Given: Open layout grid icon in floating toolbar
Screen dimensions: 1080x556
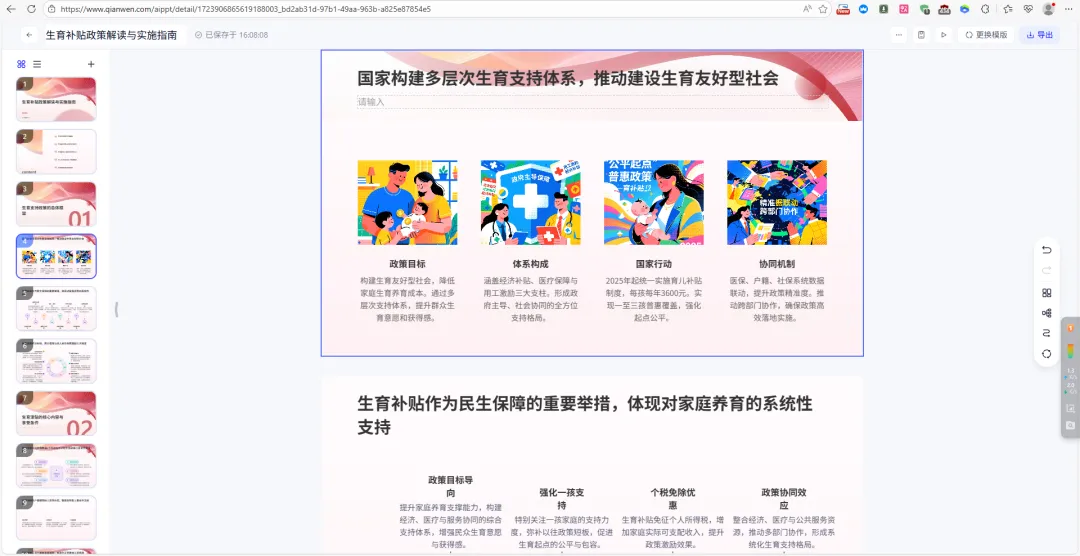Looking at the screenshot, I should [x=1046, y=293].
